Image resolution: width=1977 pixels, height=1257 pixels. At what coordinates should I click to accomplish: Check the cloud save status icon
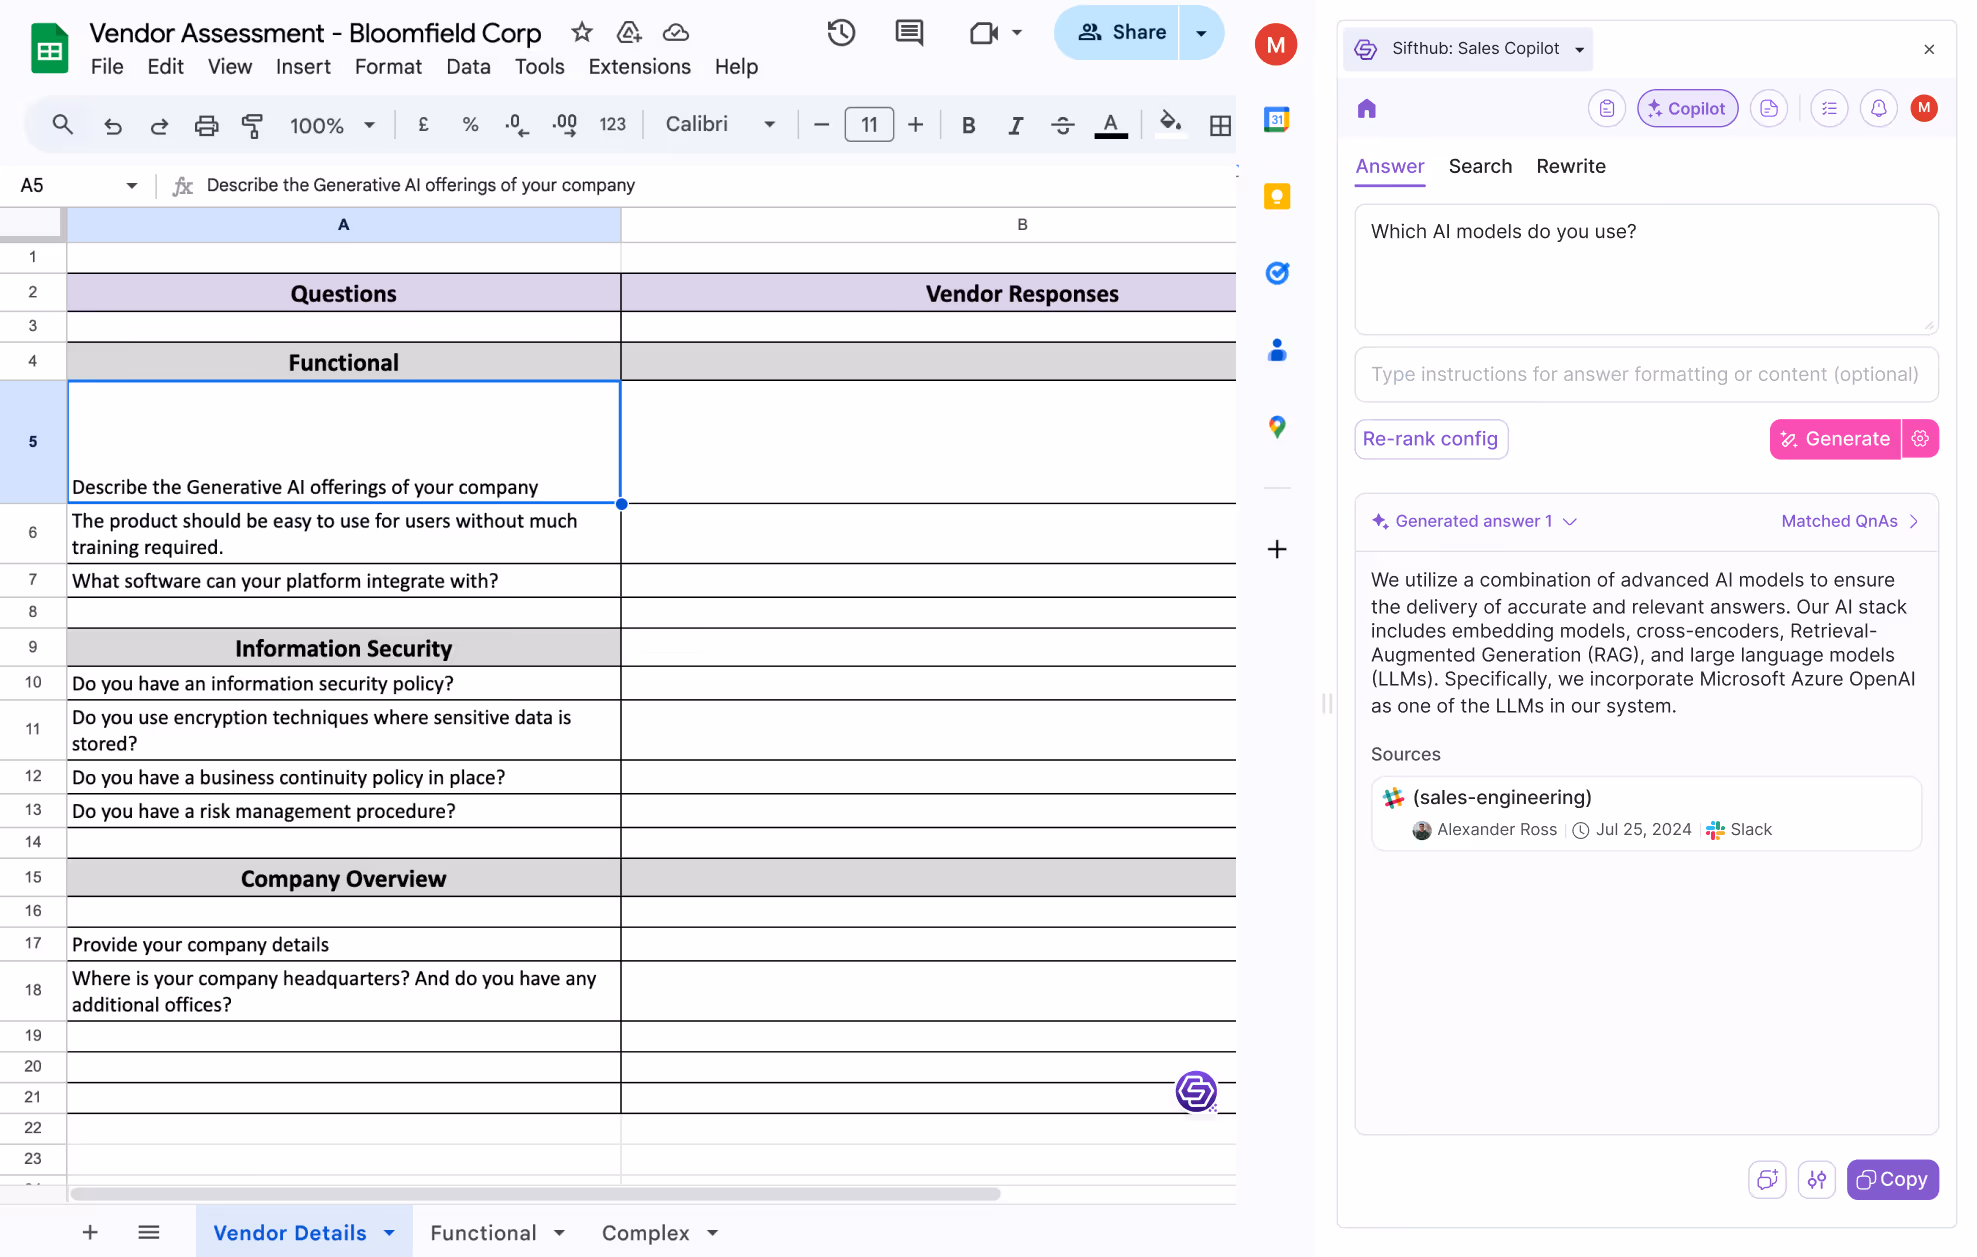(676, 32)
